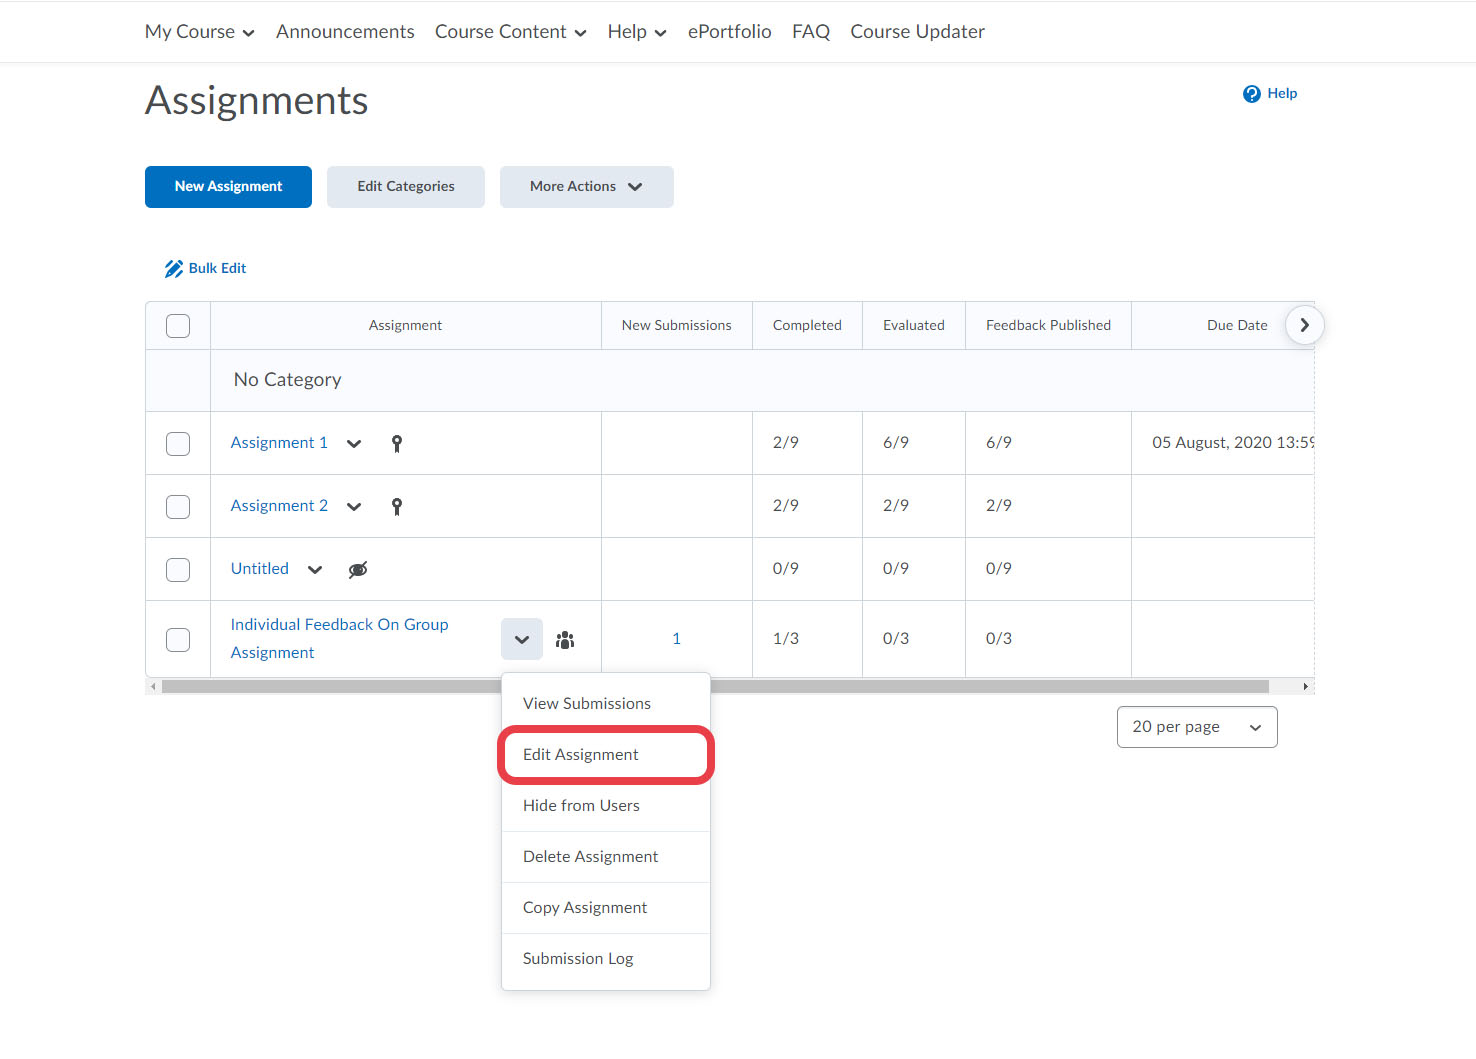Click the group icon for Individual Feedback assignment
Image resolution: width=1476 pixels, height=1059 pixels.
point(565,640)
